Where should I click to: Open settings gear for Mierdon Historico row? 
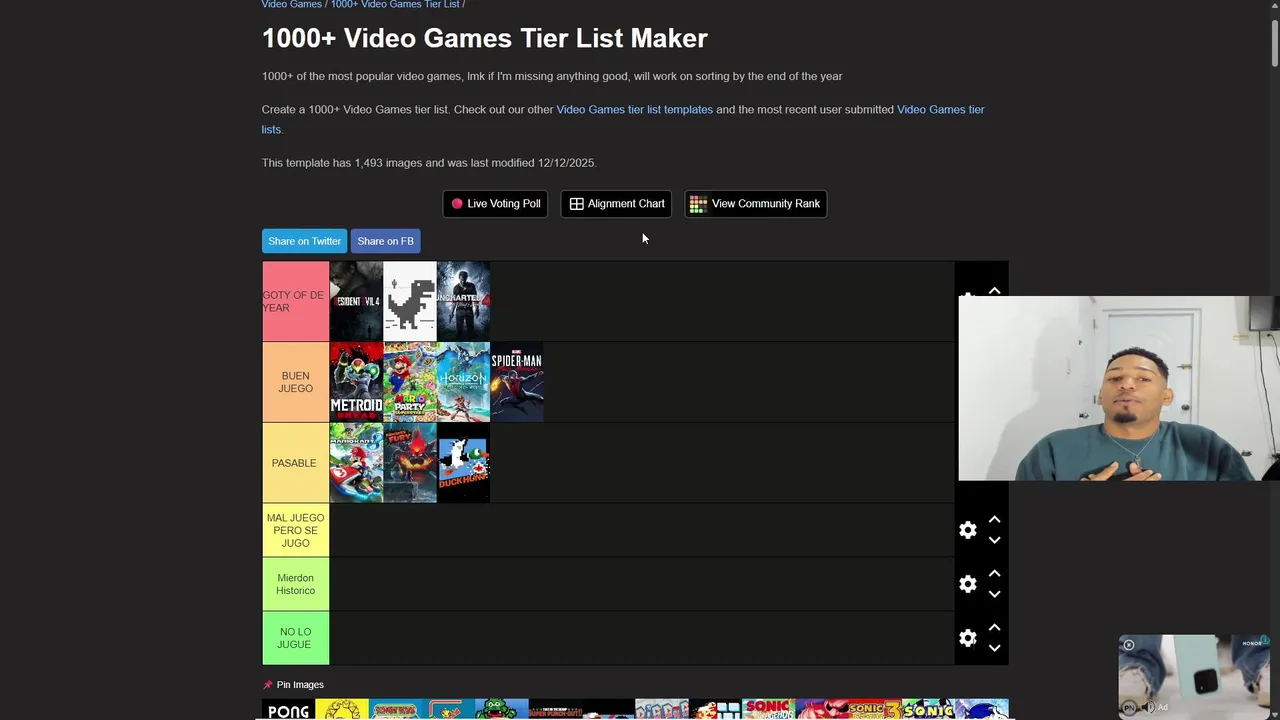[967, 584]
